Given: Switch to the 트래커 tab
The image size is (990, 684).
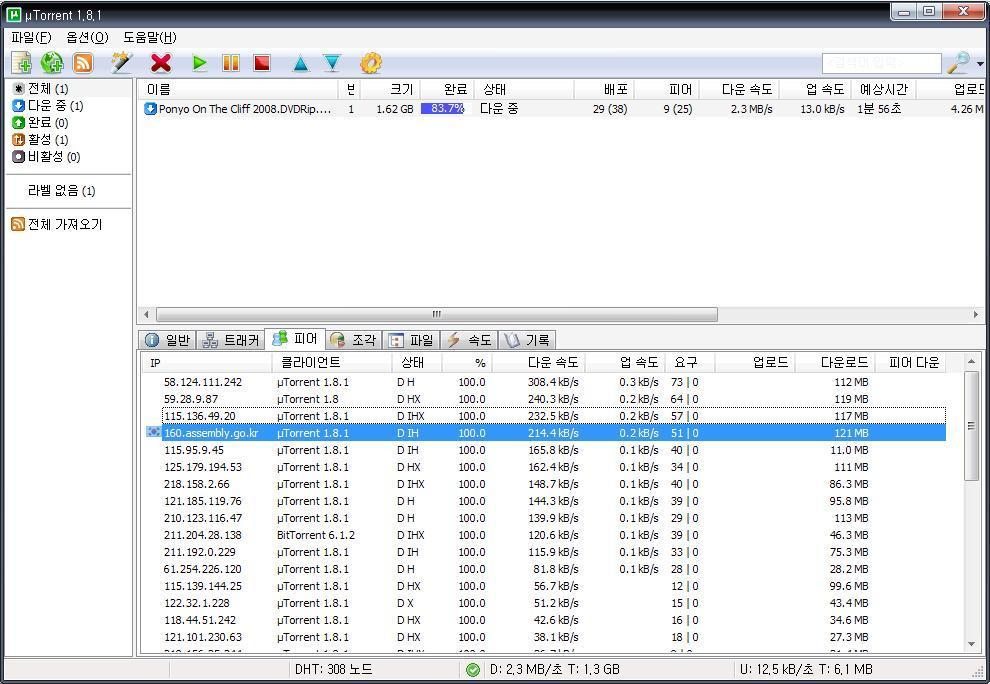Looking at the screenshot, I should (x=230, y=340).
